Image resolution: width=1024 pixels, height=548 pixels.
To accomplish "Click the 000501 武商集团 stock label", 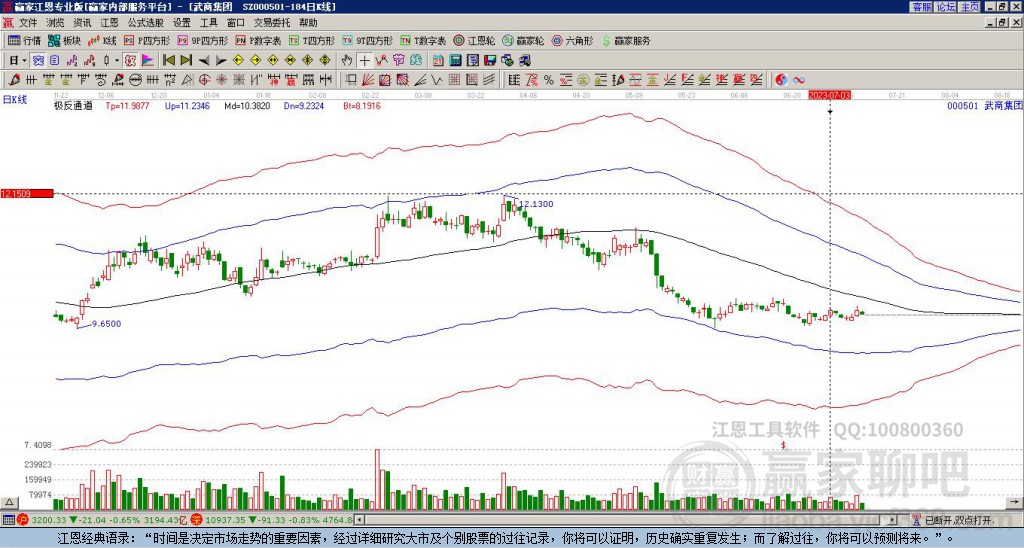I will pos(984,106).
